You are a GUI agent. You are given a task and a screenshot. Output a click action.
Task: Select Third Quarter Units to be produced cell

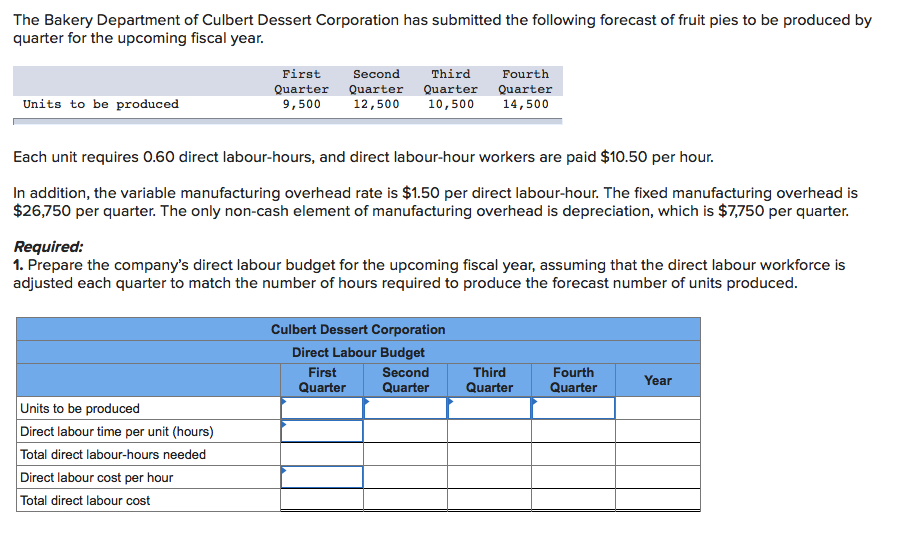[x=489, y=408]
